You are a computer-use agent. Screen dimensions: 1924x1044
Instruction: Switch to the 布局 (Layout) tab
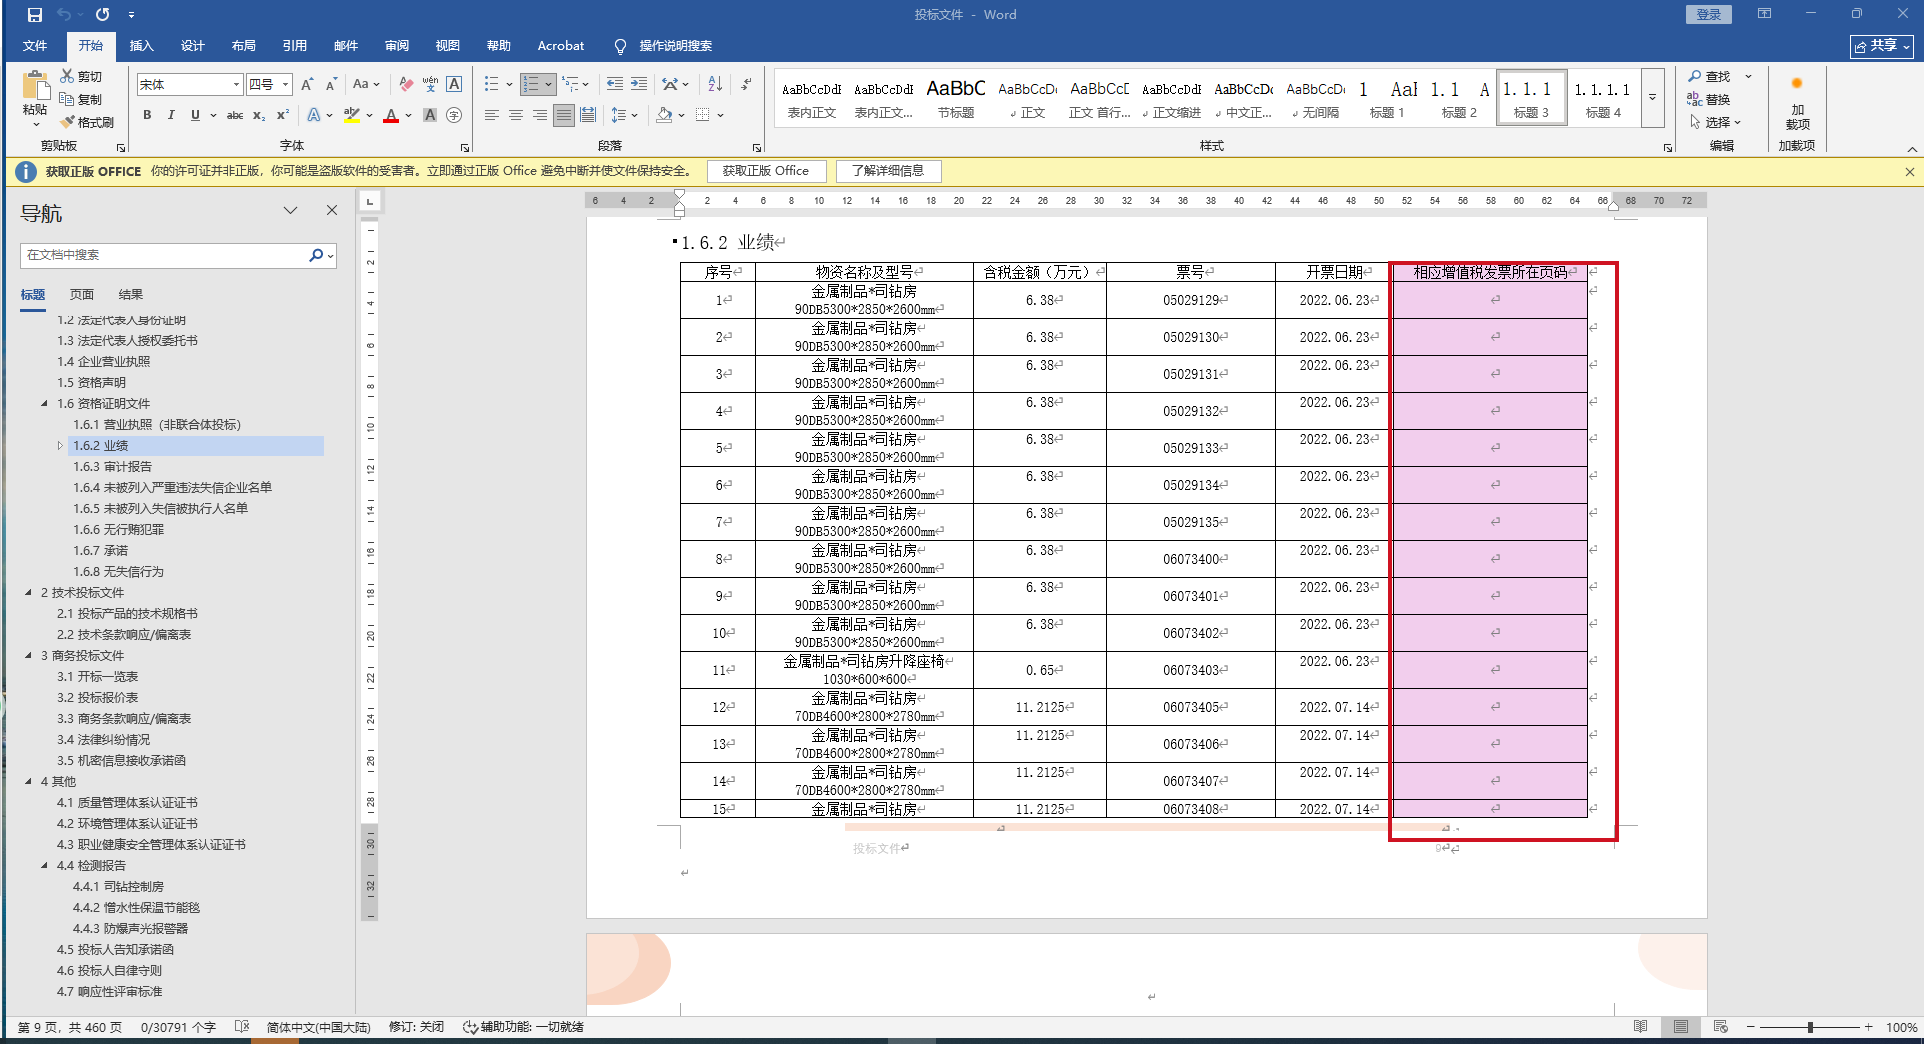[x=244, y=46]
